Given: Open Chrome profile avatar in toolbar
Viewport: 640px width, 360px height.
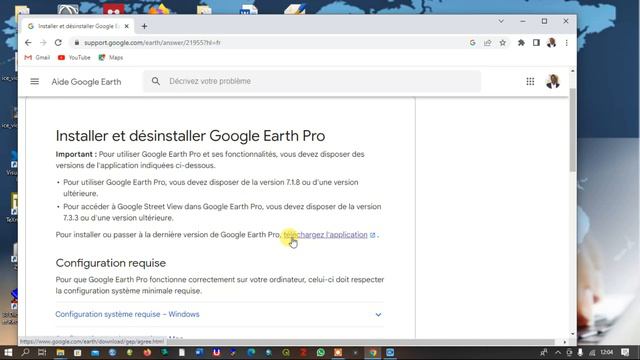Looking at the screenshot, I should (x=551, y=42).
